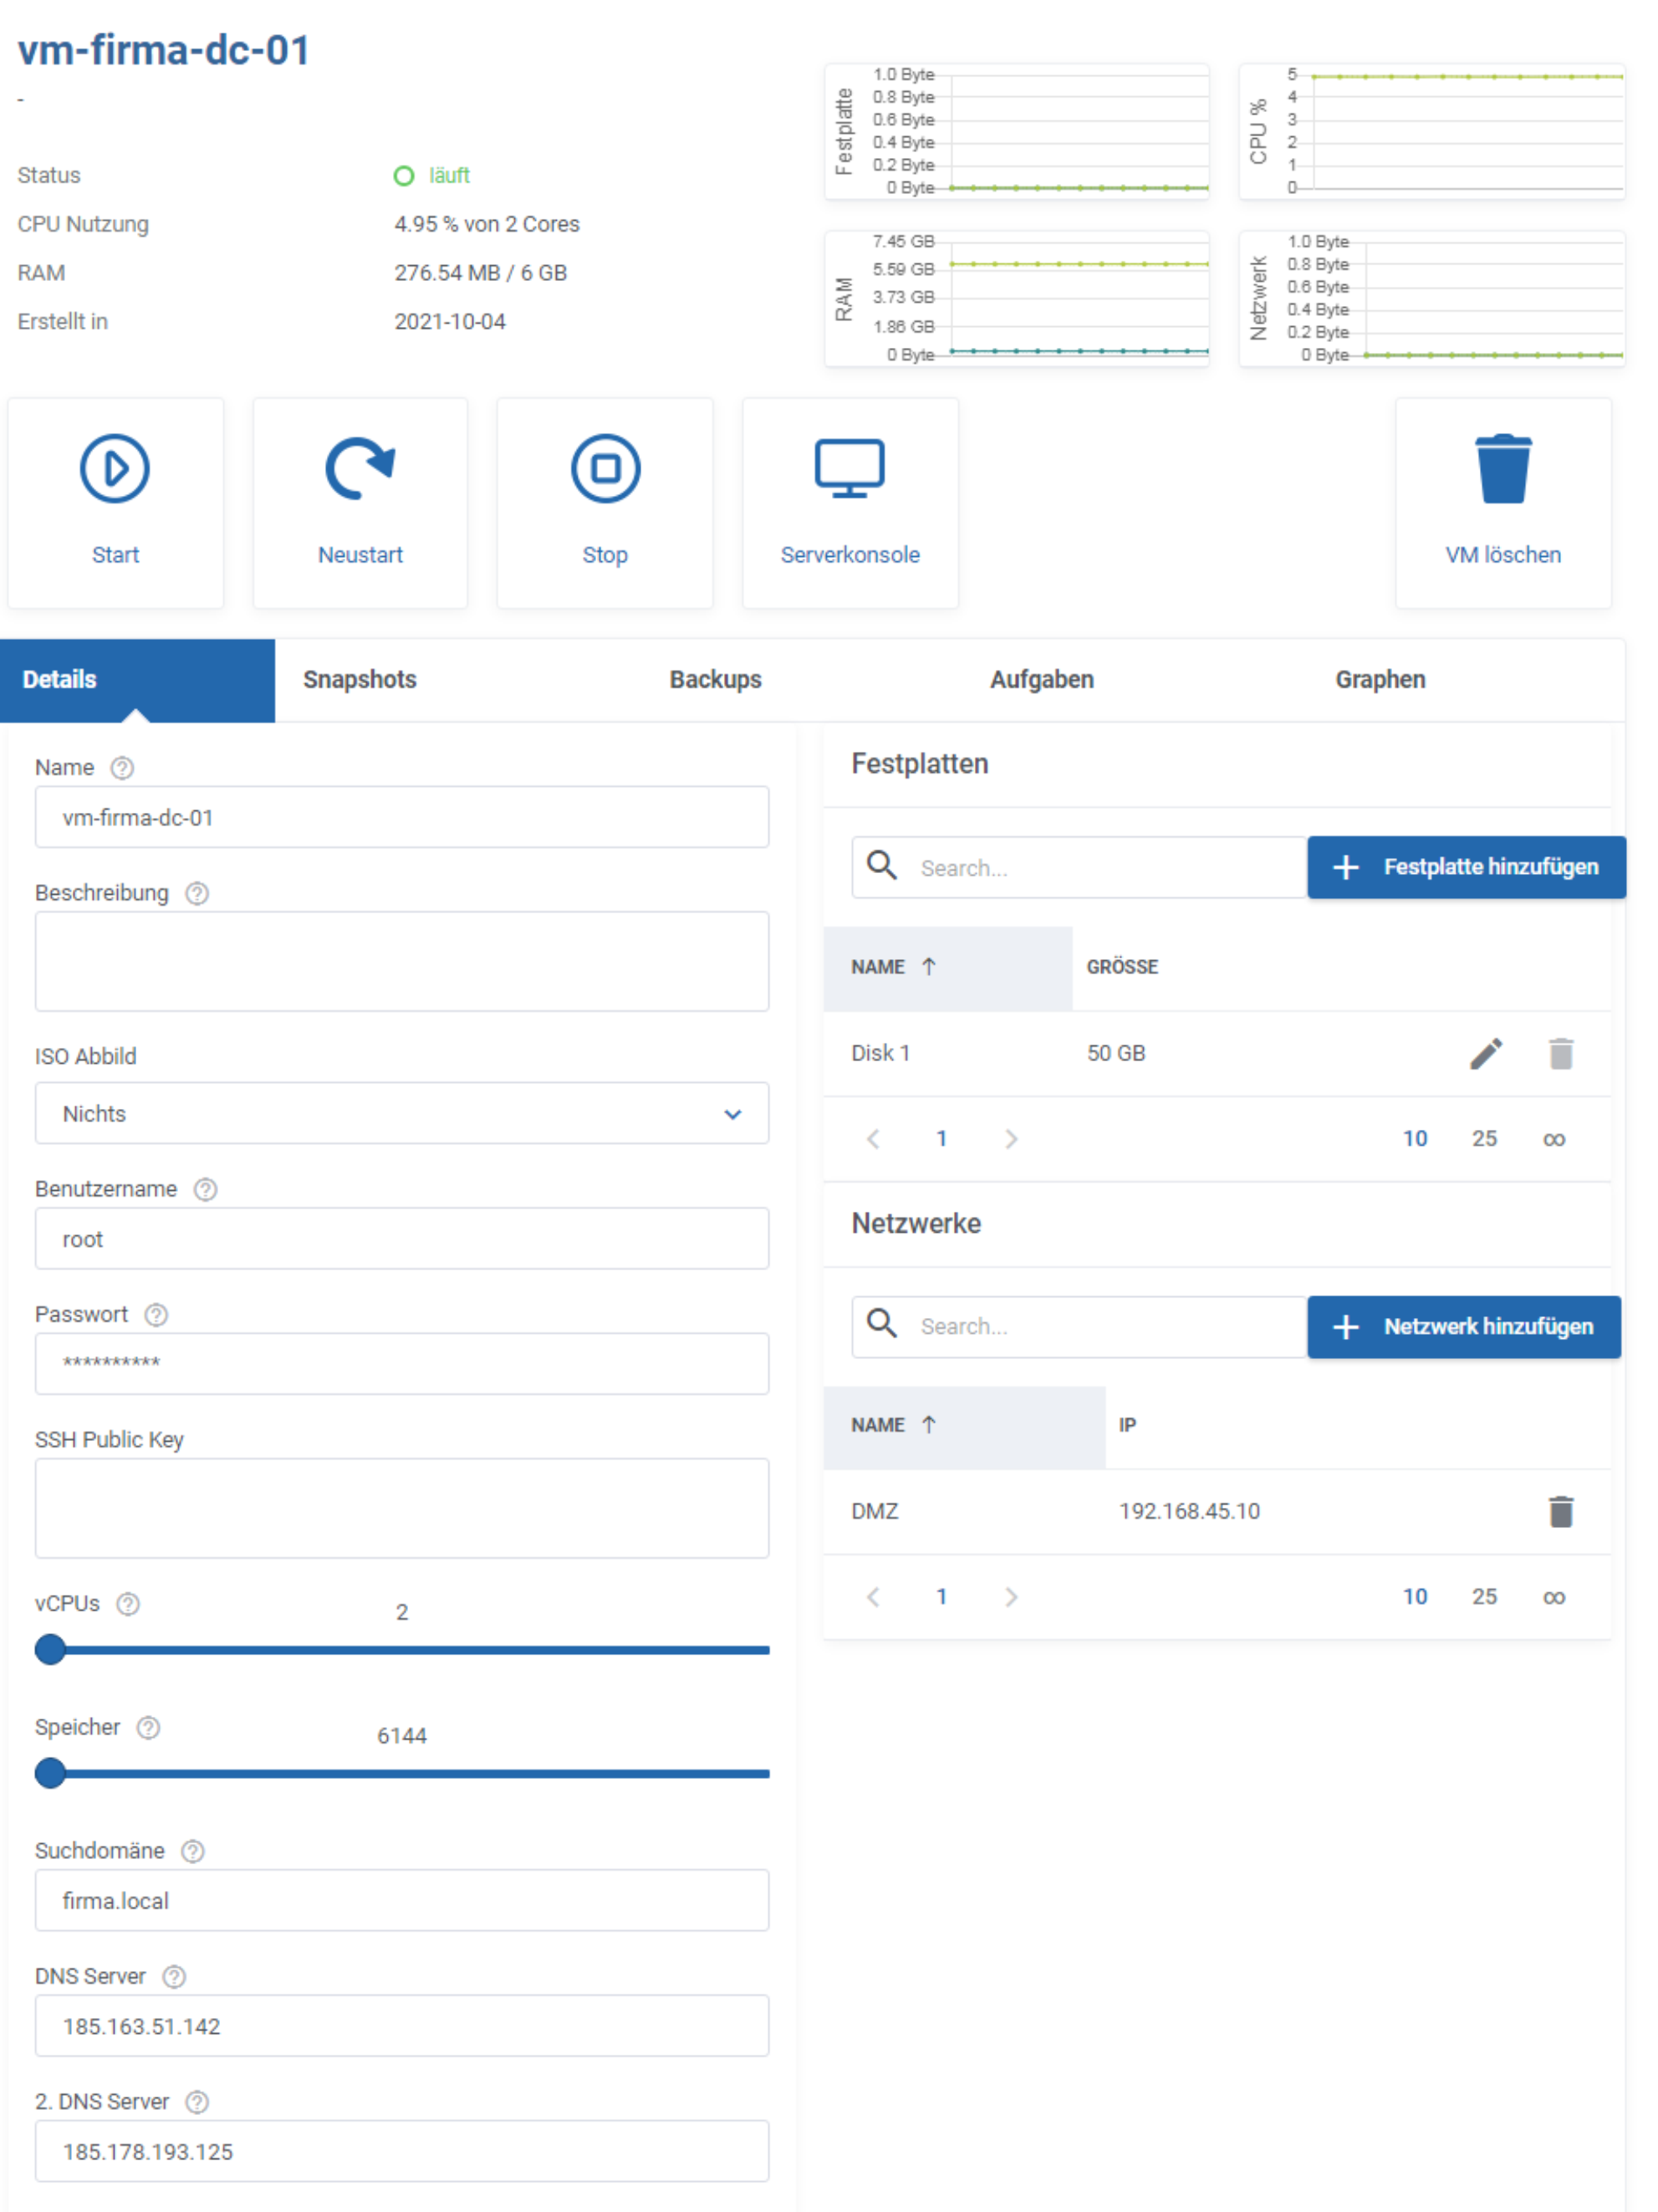
Task: Open the Aufgaben tab
Action: (x=1041, y=679)
